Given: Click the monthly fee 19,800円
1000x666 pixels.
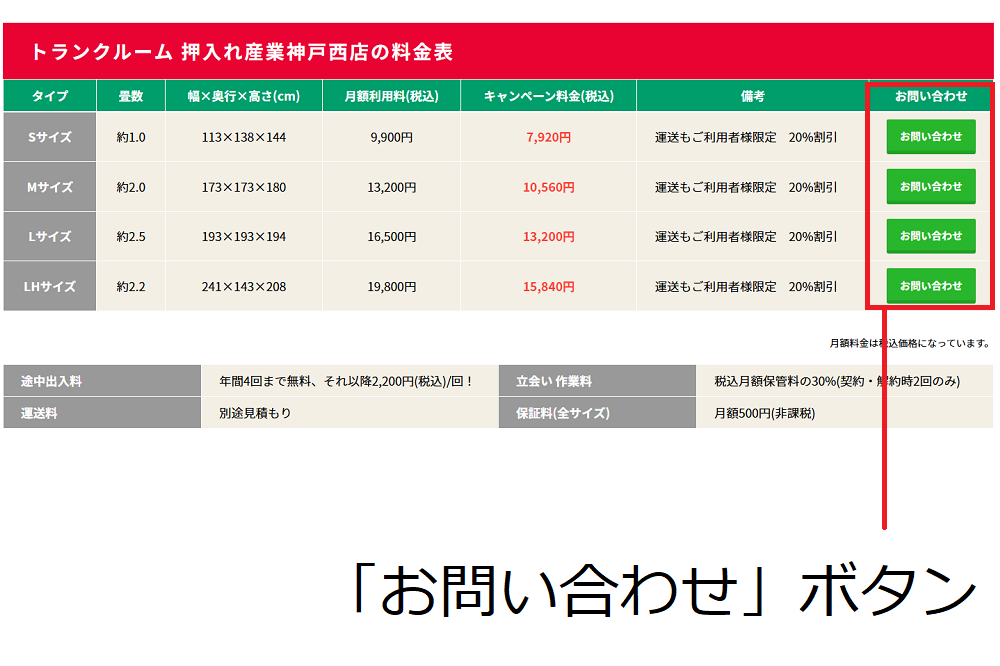Looking at the screenshot, I should pyautogui.click(x=392, y=287).
